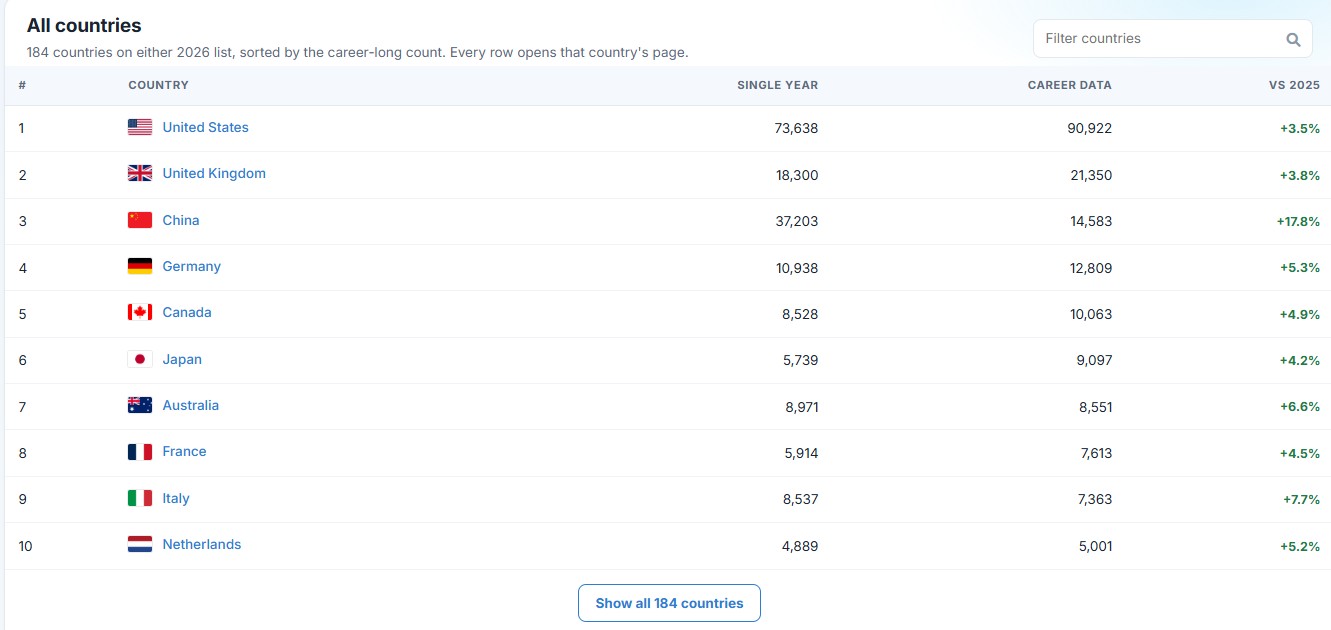Click the China row's +17.8% change value

tap(1298, 221)
